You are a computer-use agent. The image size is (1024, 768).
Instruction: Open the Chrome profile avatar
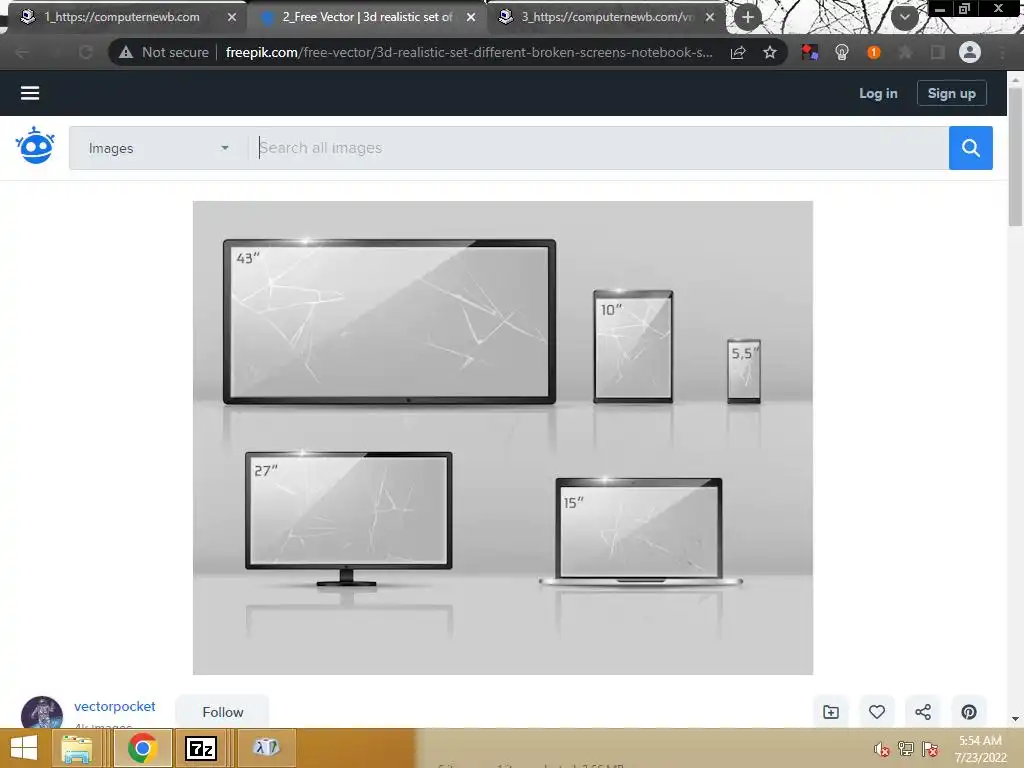[970, 52]
